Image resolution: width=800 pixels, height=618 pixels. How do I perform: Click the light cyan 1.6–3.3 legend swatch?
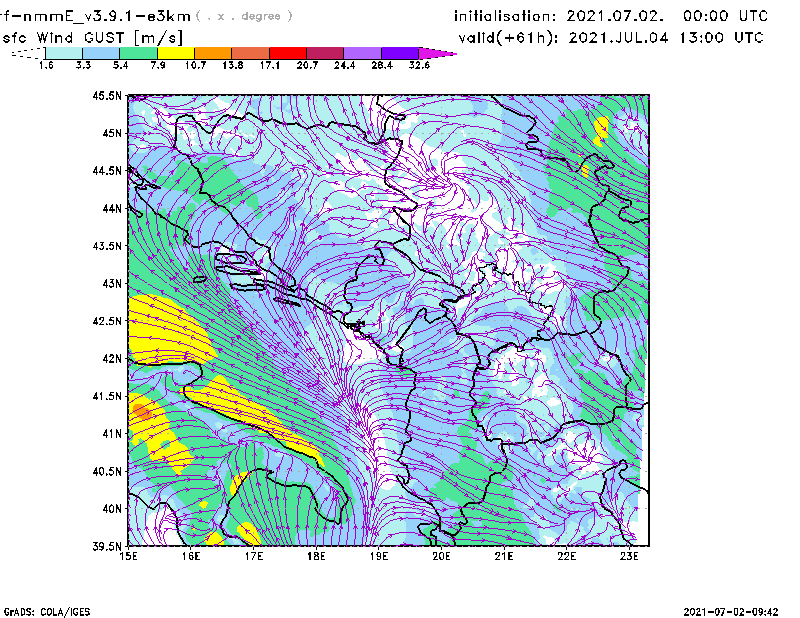pyautogui.click(x=64, y=53)
